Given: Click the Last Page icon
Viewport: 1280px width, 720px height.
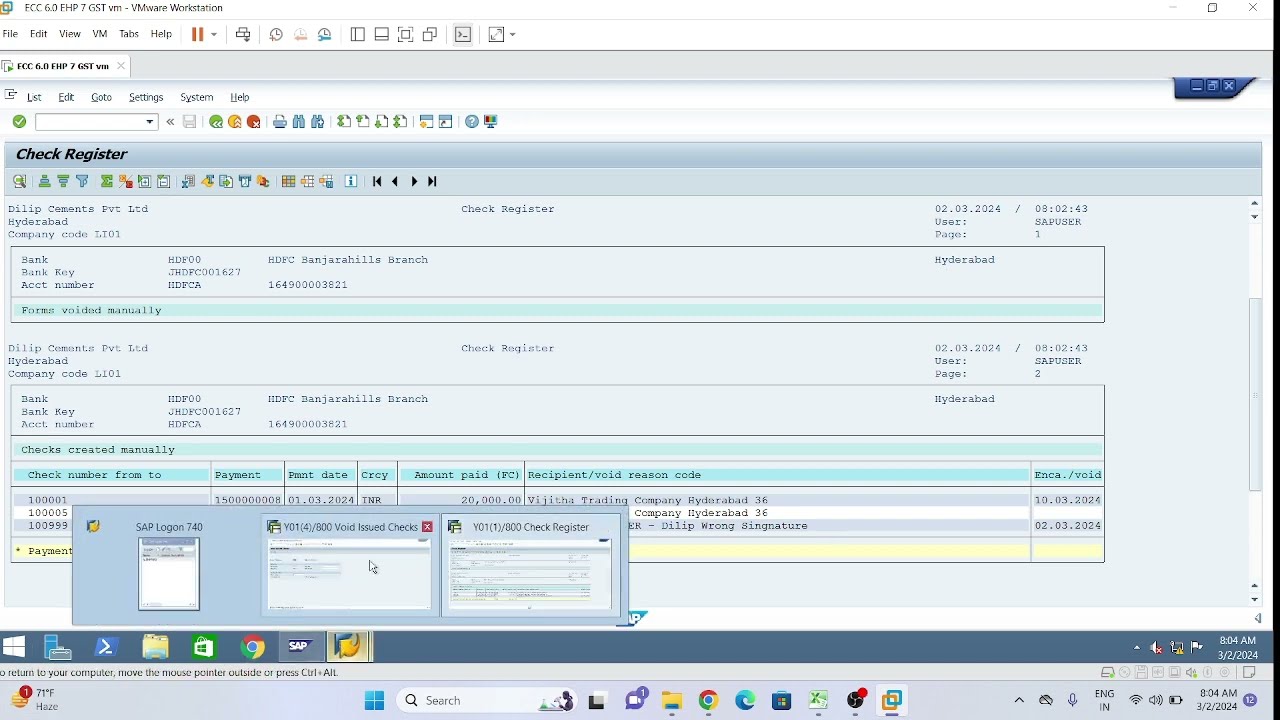Looking at the screenshot, I should [401, 122].
